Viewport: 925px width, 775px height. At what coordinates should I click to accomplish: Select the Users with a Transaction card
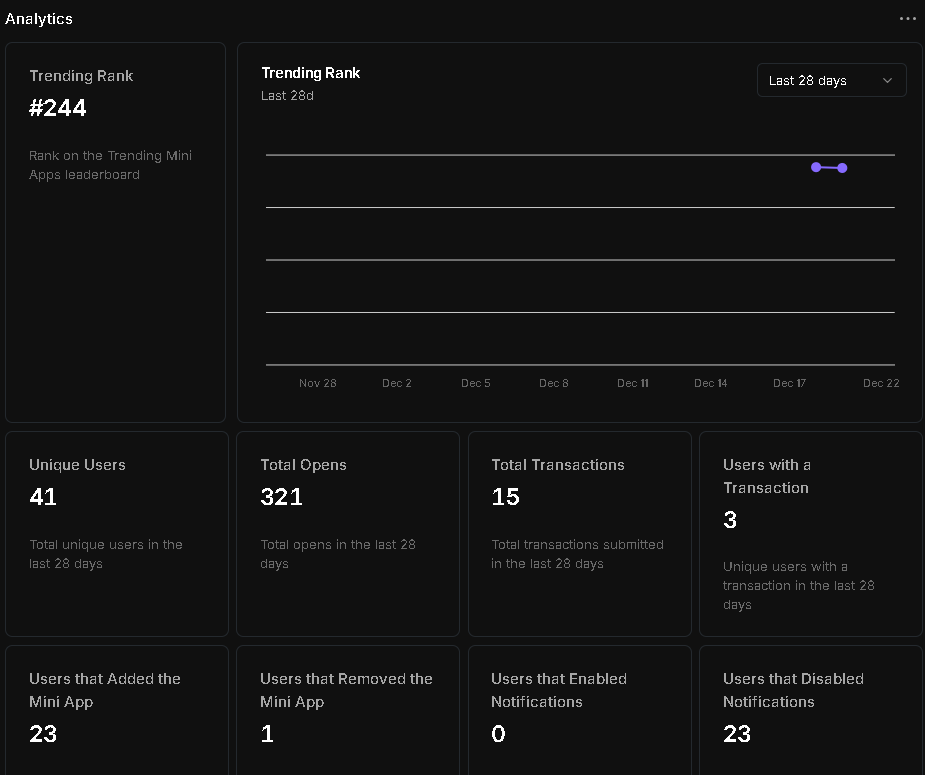pyautogui.click(x=811, y=533)
